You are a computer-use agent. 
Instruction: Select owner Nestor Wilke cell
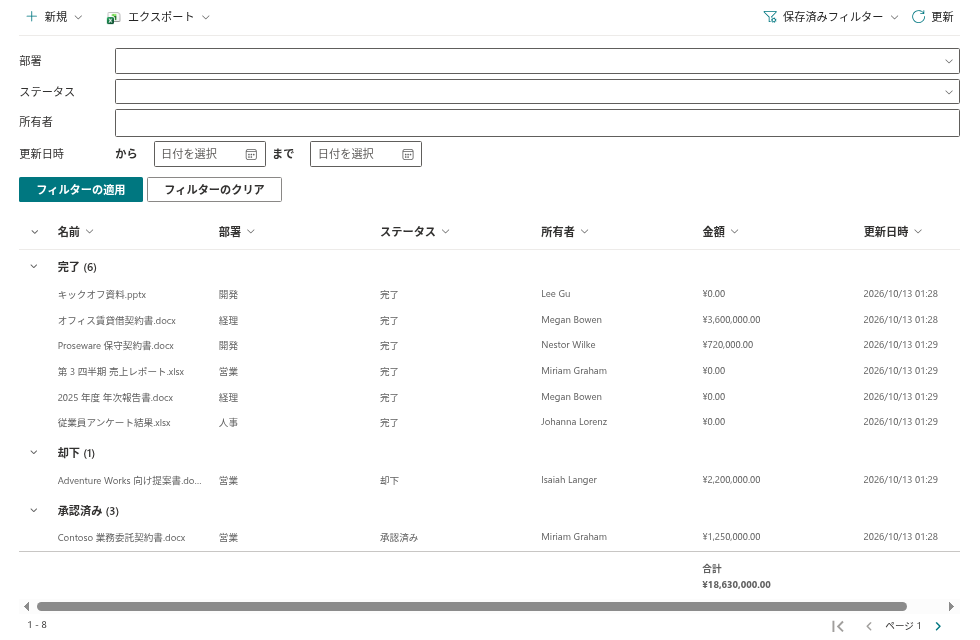pyautogui.click(x=568, y=345)
